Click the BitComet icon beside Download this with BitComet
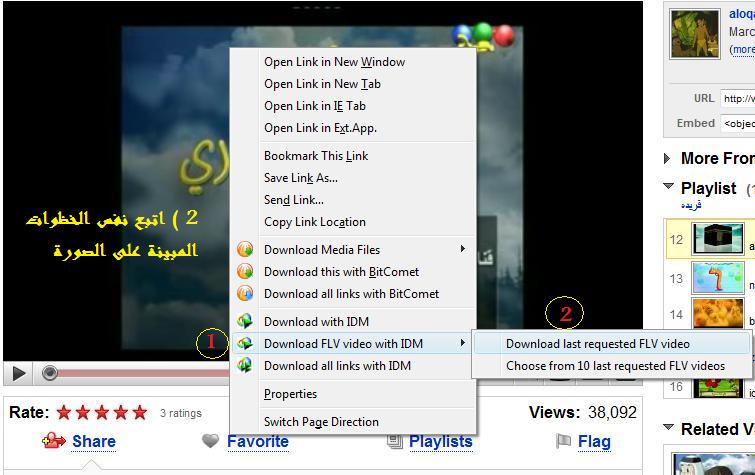Screen dimensions: 755x475 [245, 271]
